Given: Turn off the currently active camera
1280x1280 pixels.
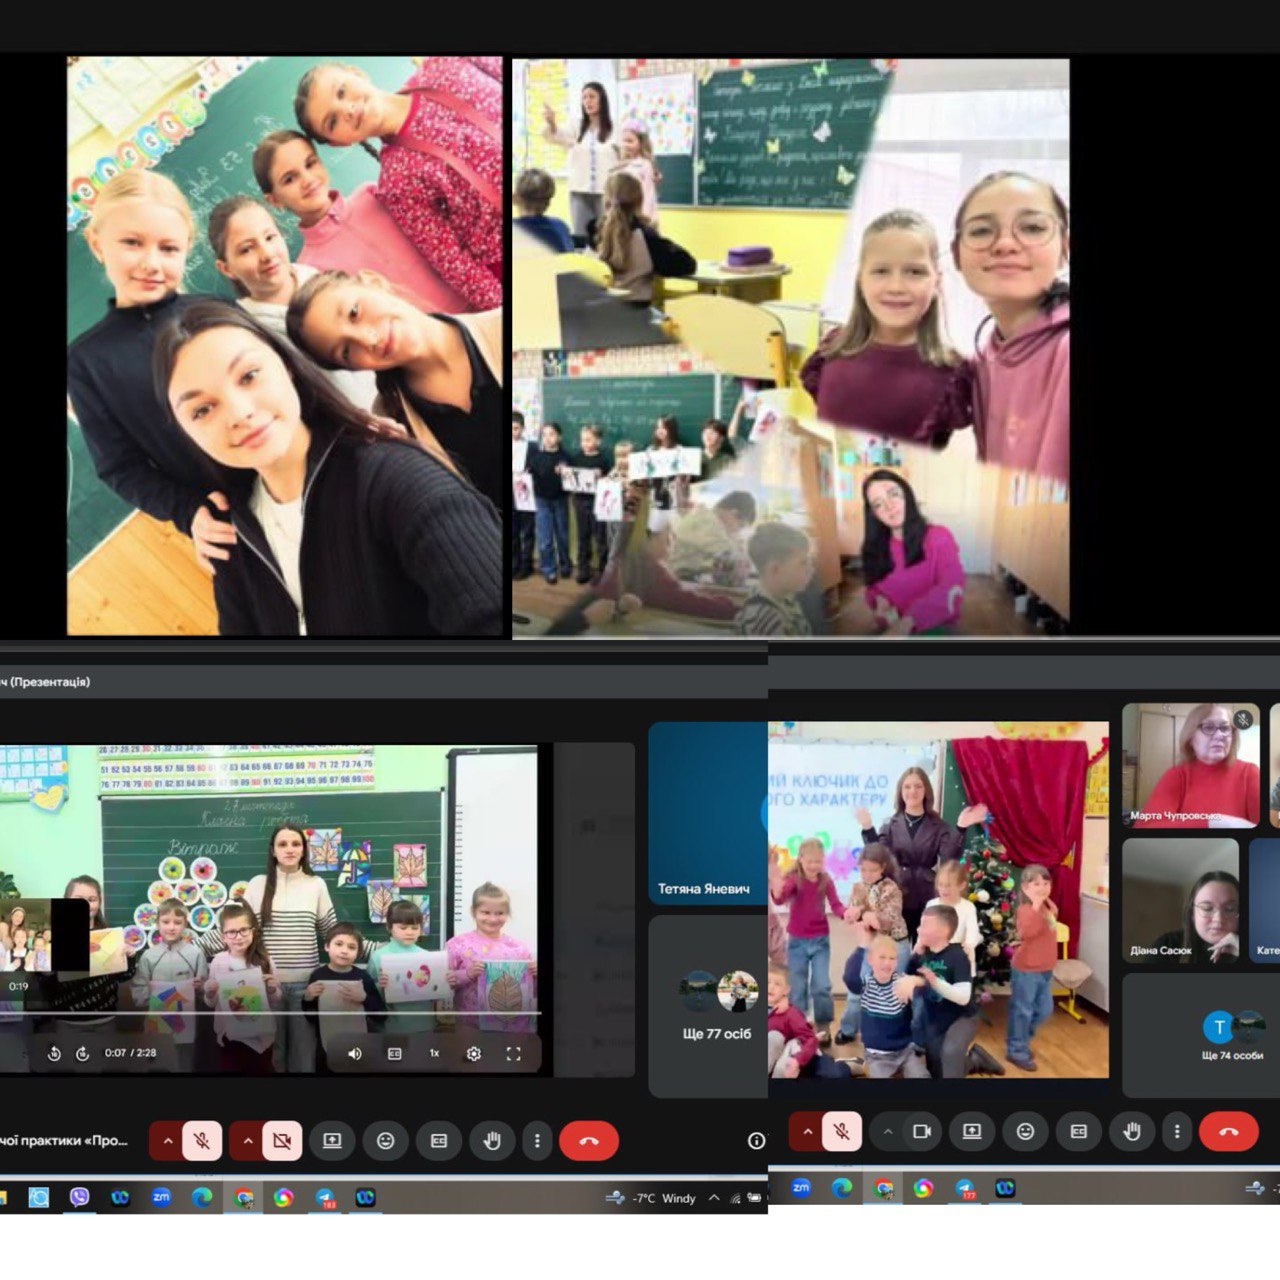Looking at the screenshot, I should point(921,1131).
